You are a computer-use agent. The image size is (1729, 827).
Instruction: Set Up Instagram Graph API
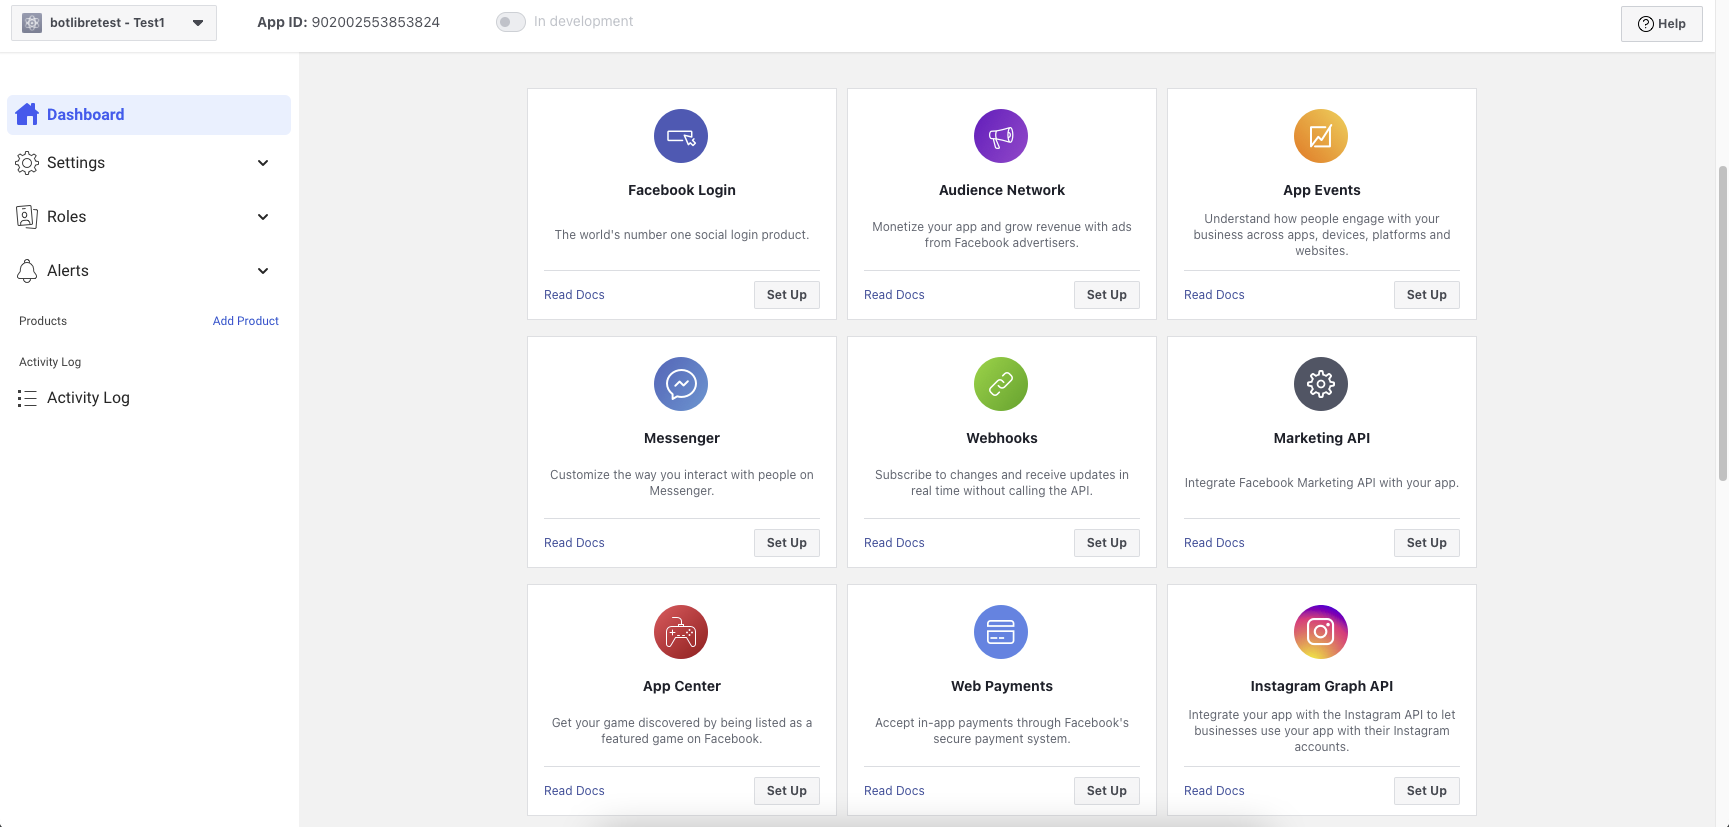point(1427,791)
